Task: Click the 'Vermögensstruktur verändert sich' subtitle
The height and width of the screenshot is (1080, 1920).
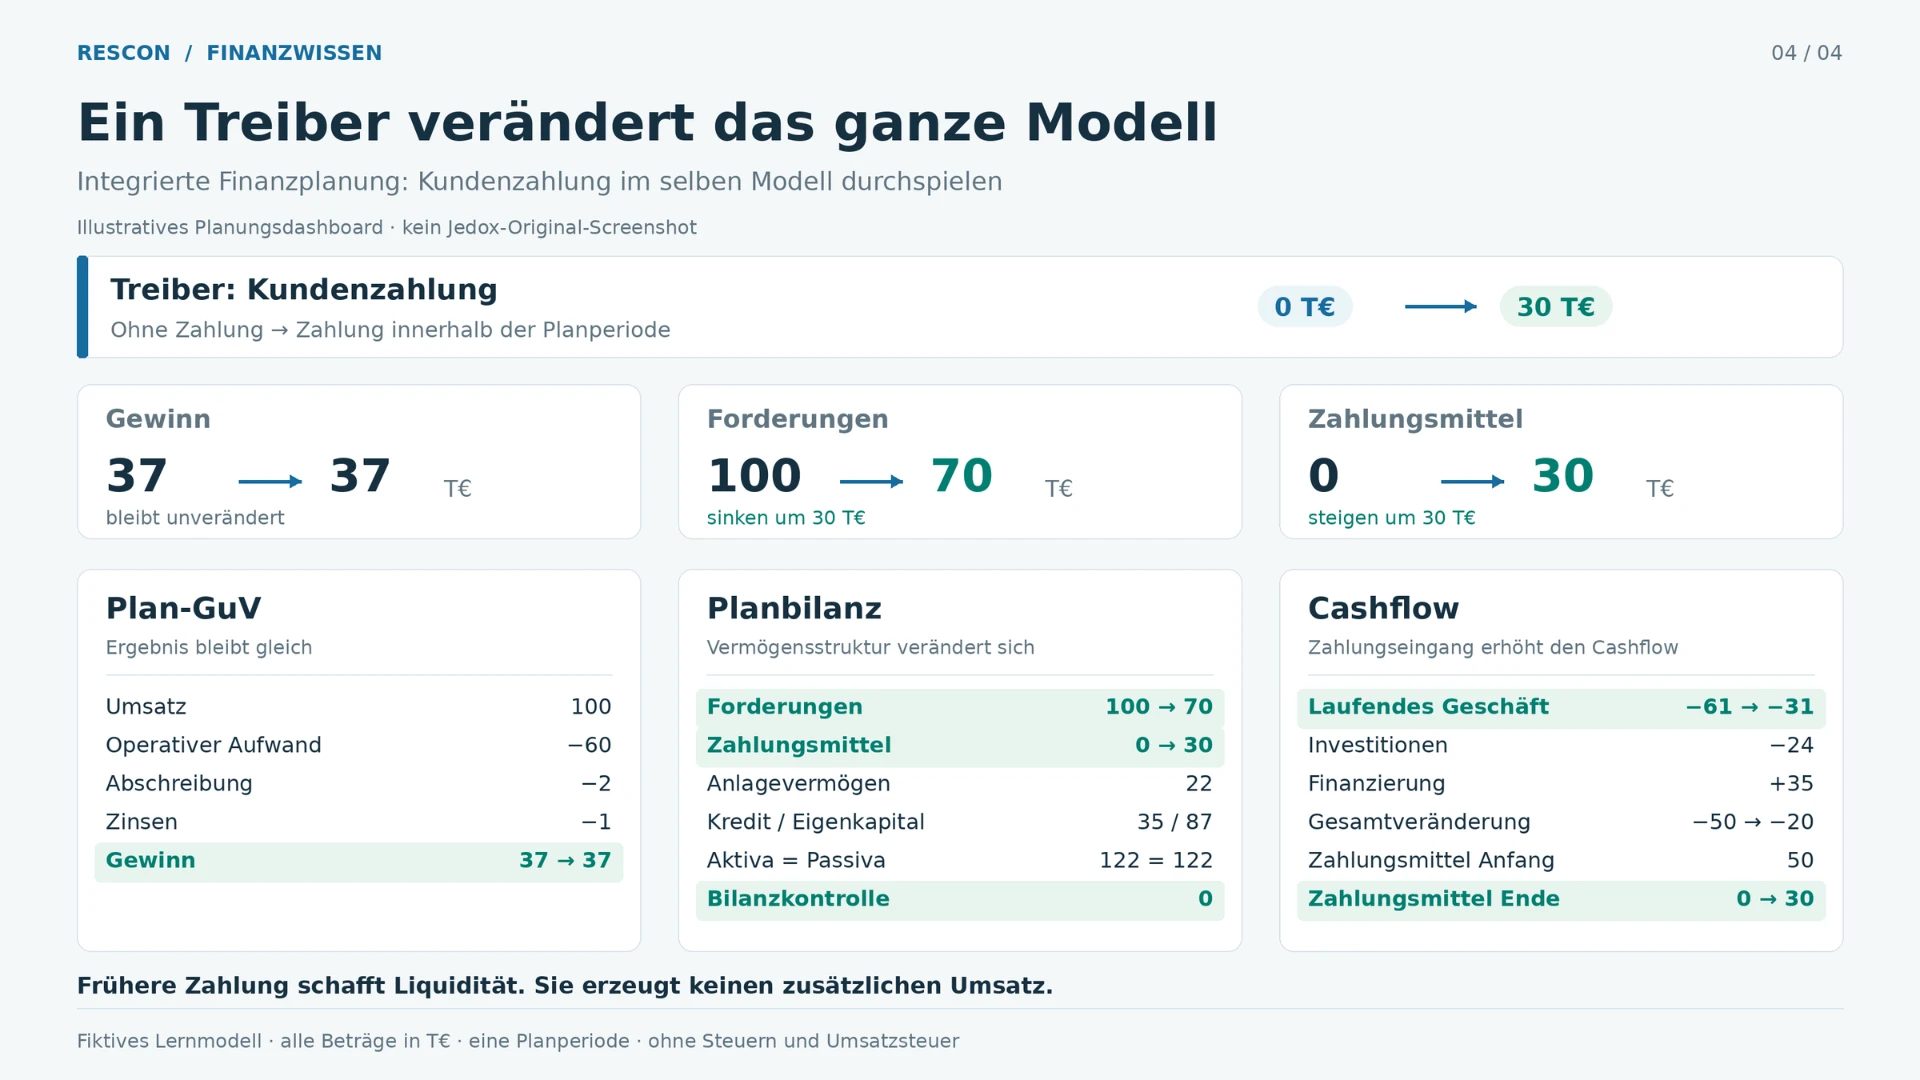Action: tap(870, 648)
